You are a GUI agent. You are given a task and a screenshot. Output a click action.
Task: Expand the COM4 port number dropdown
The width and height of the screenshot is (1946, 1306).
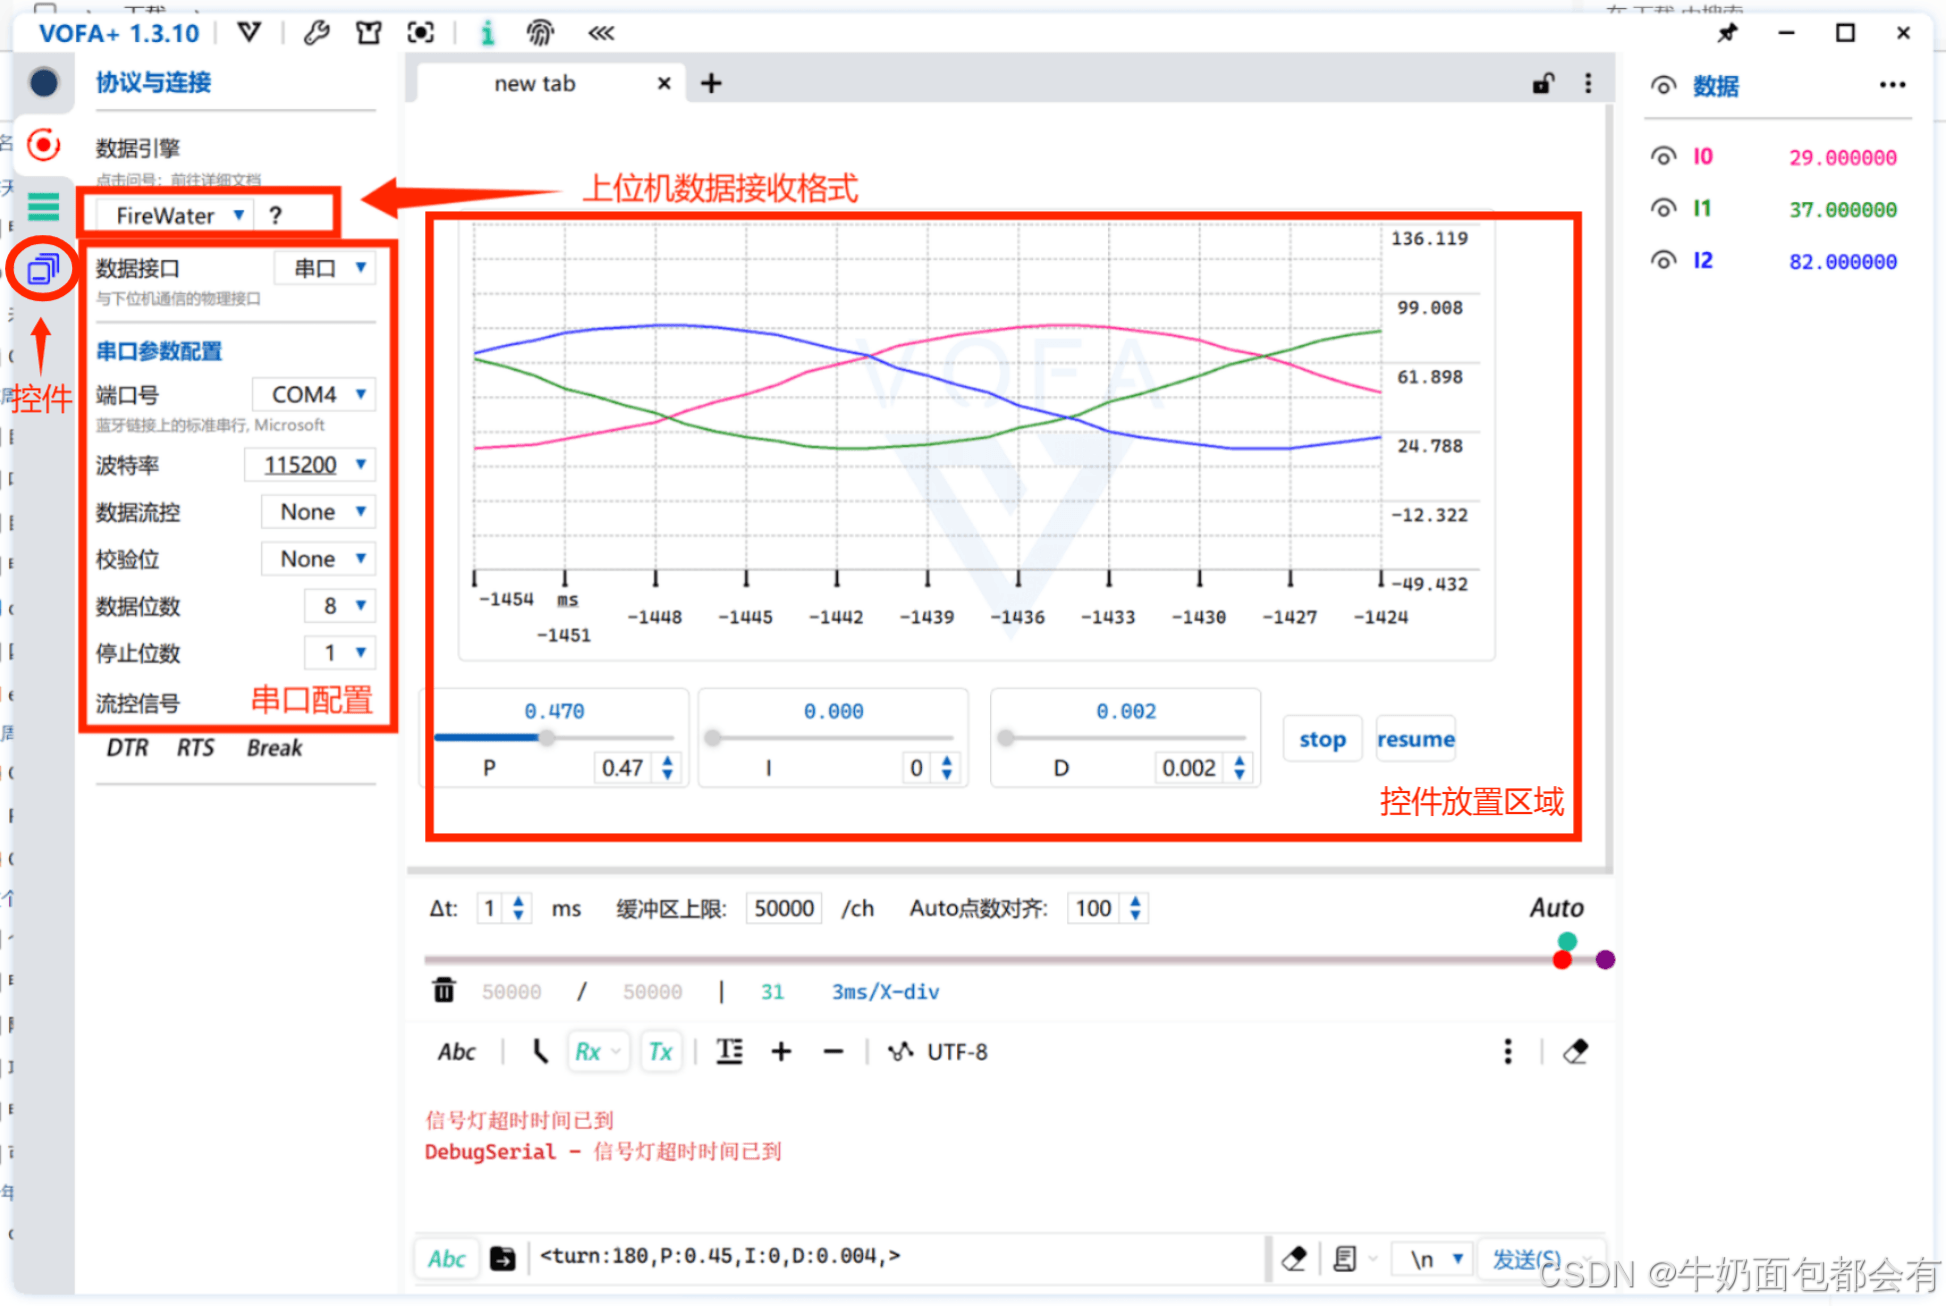[315, 394]
